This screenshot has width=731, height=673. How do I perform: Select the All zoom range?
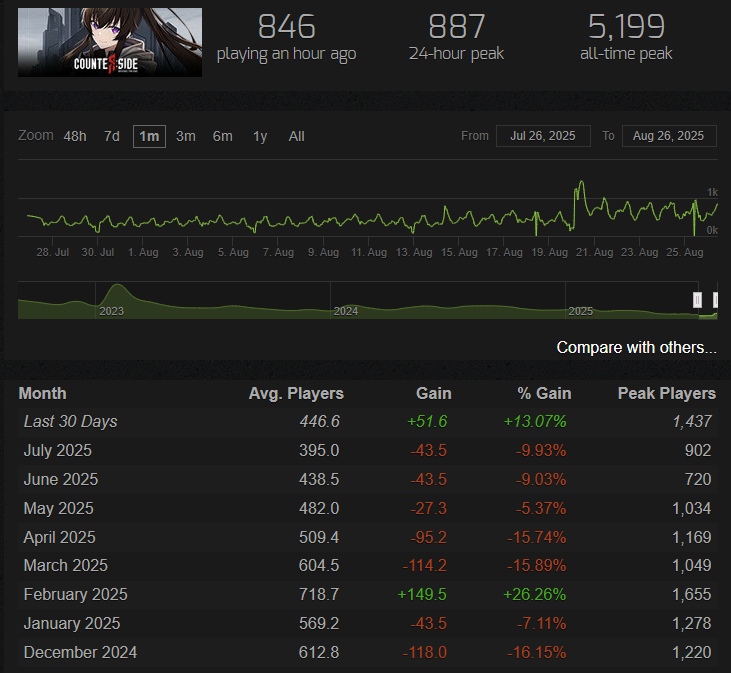click(297, 137)
